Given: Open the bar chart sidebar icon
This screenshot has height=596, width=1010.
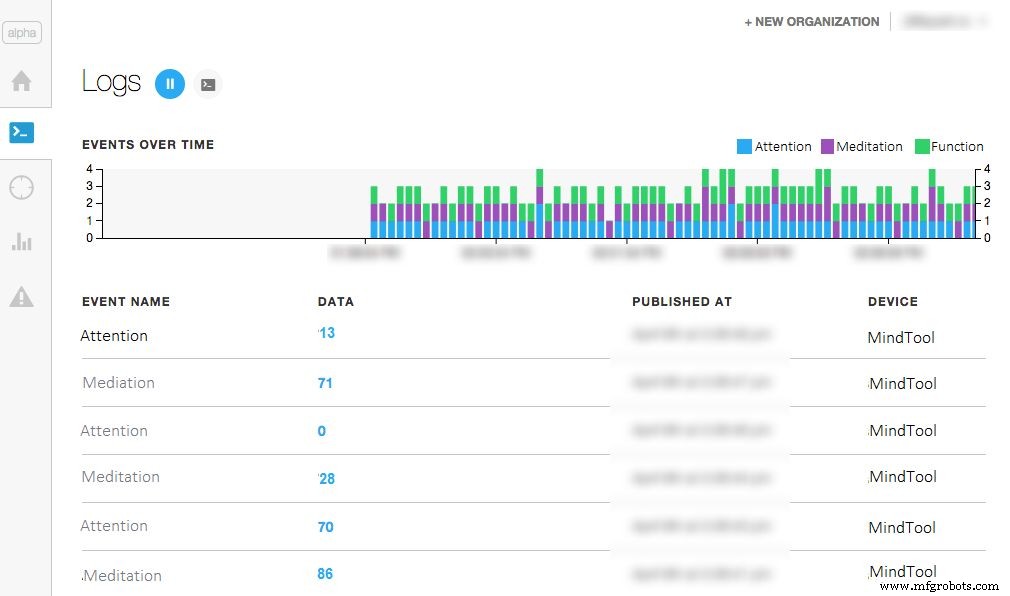Looking at the screenshot, I should (x=21, y=241).
